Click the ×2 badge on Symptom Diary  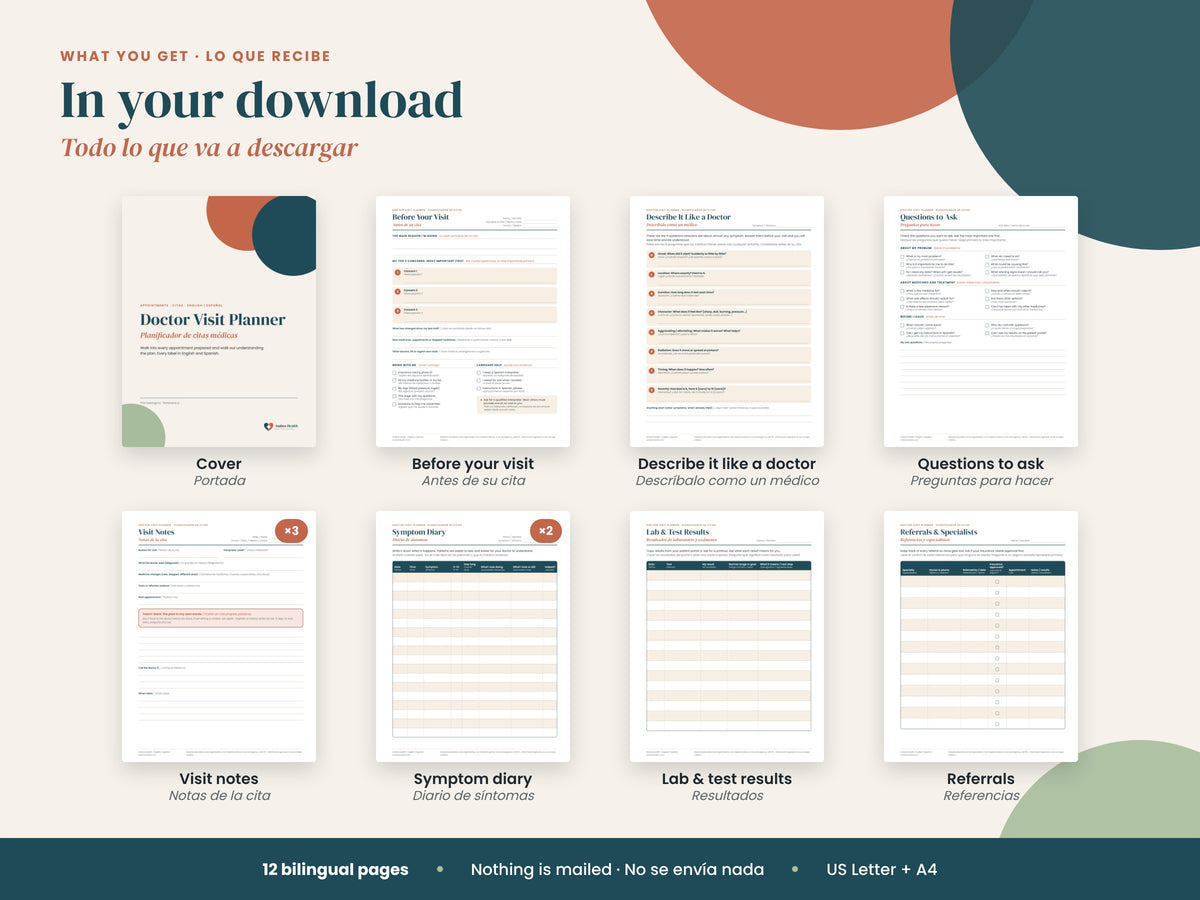545,531
